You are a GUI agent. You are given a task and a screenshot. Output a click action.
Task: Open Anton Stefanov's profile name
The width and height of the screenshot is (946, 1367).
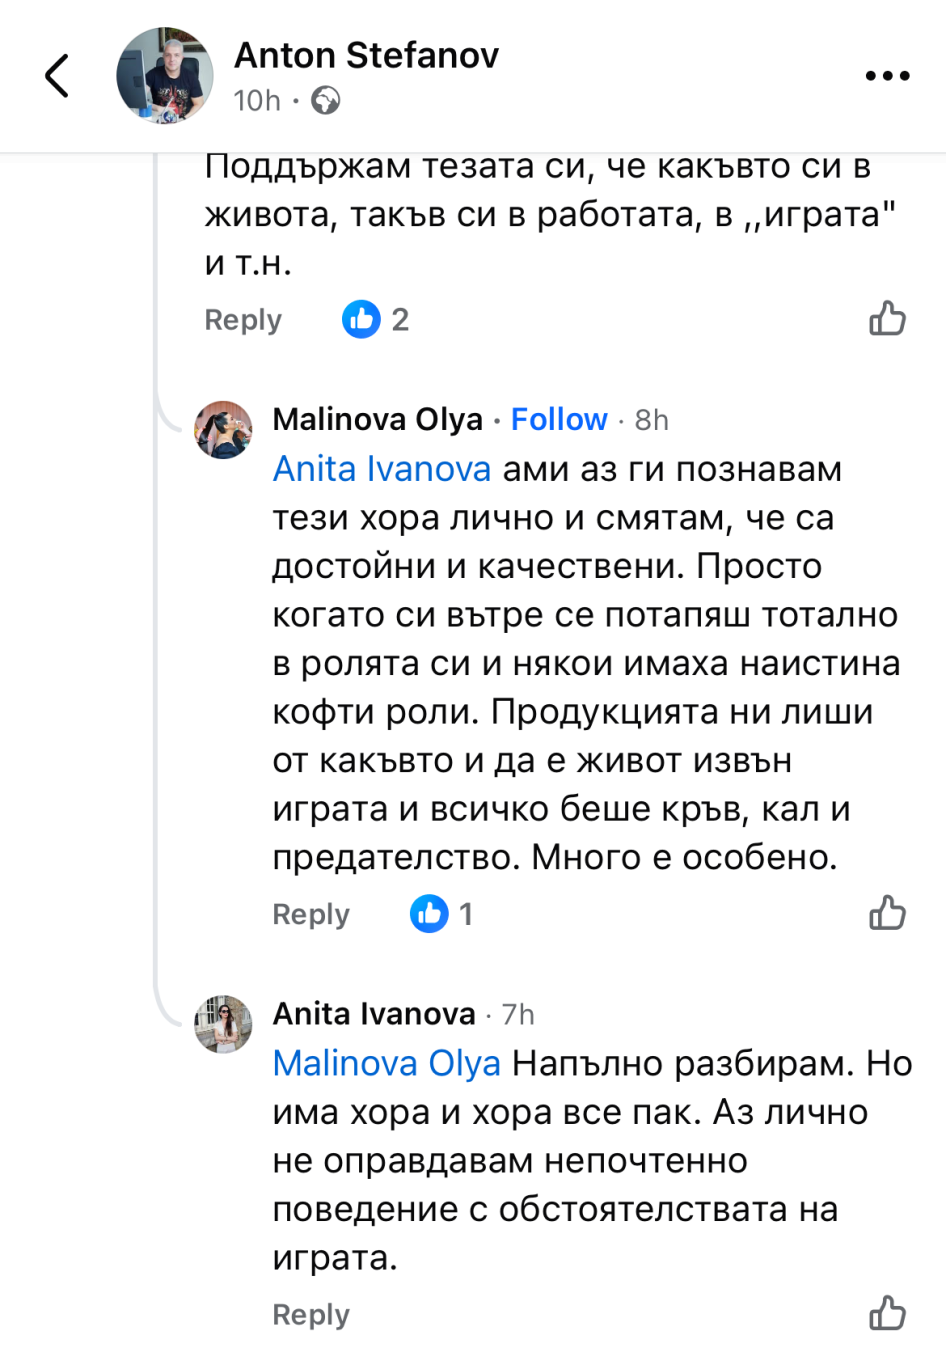point(366,56)
